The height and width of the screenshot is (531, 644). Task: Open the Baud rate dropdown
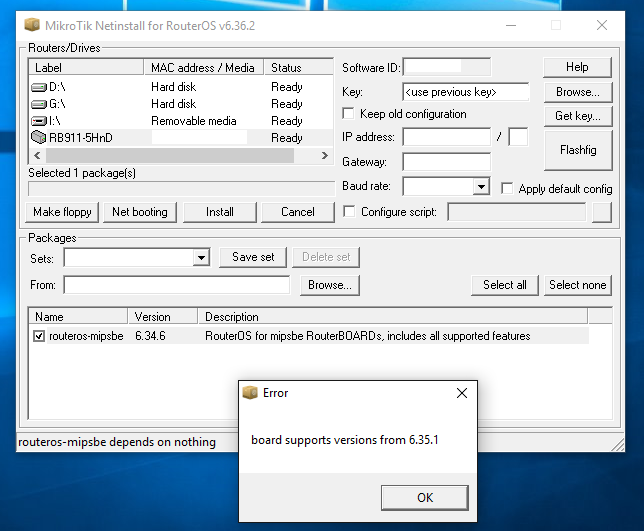tap(481, 187)
